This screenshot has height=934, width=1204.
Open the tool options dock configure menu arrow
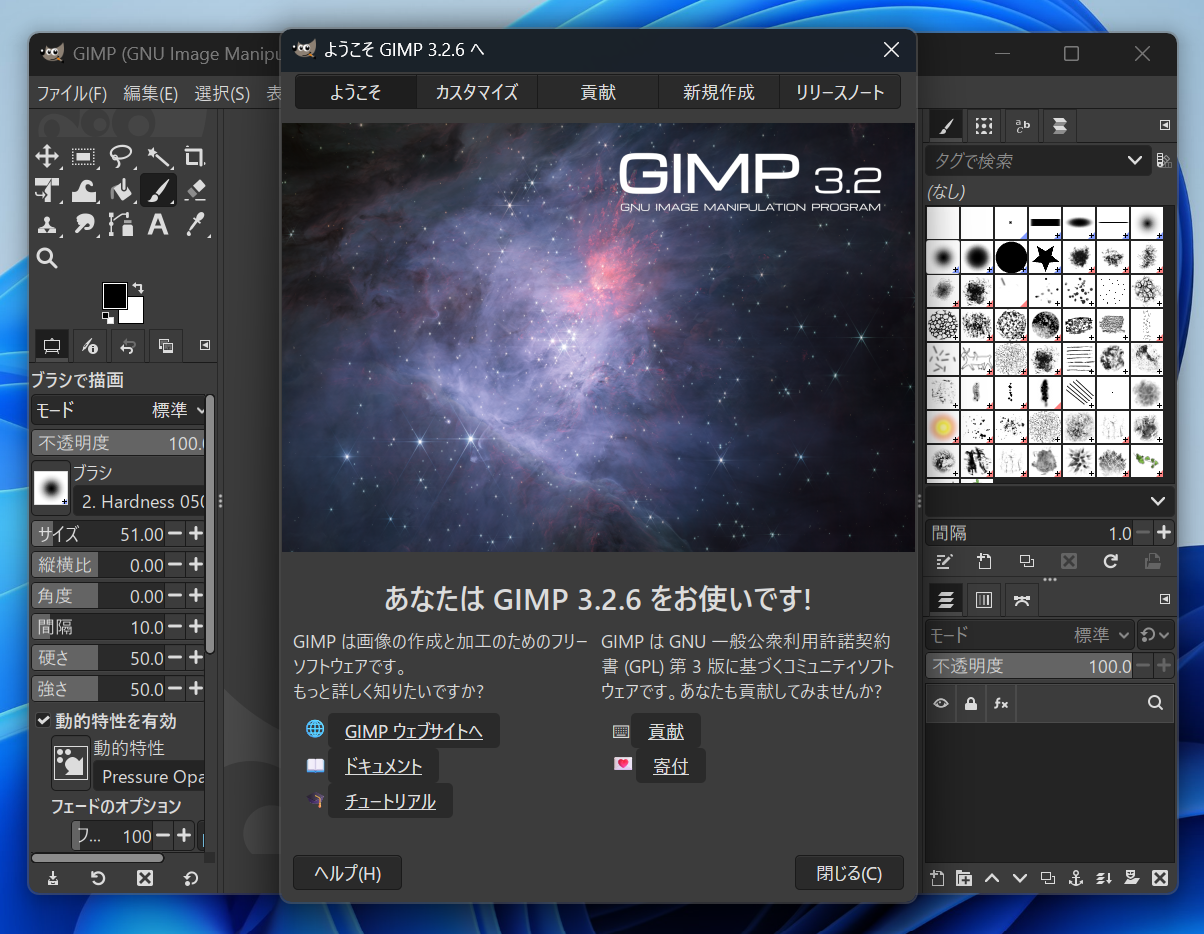(x=205, y=345)
